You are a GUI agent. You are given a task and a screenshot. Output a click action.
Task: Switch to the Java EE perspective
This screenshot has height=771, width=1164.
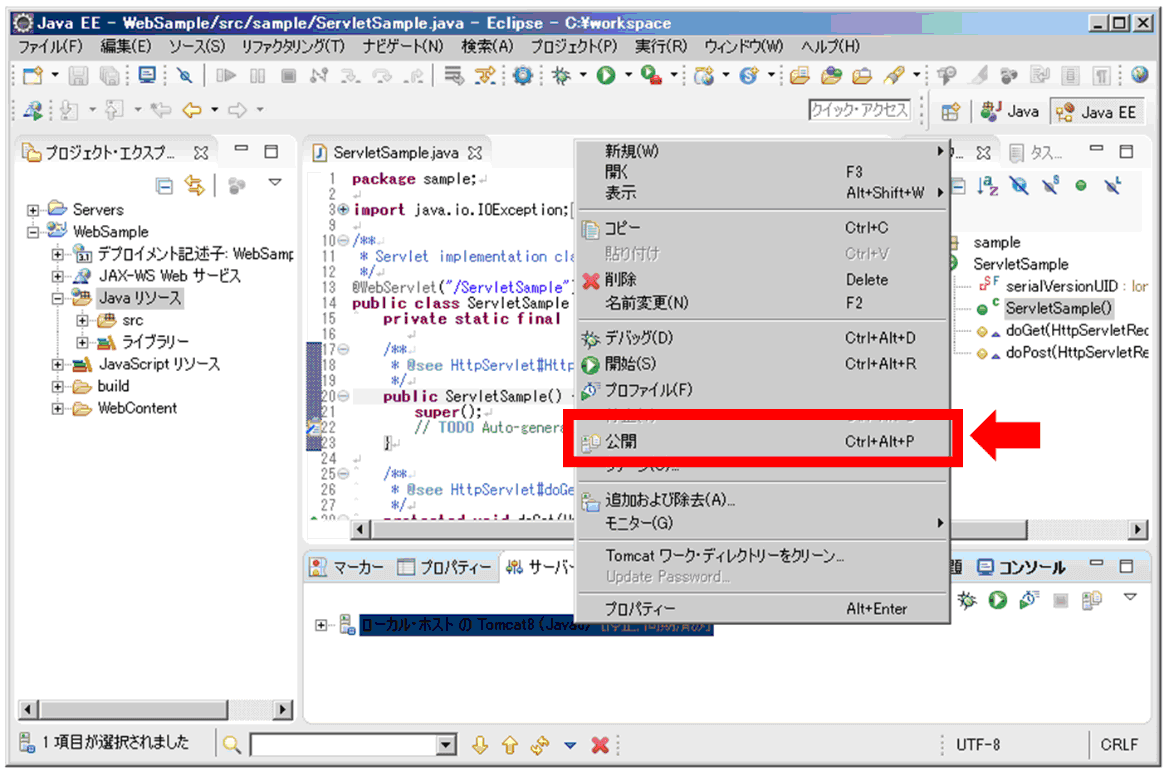pos(1098,112)
